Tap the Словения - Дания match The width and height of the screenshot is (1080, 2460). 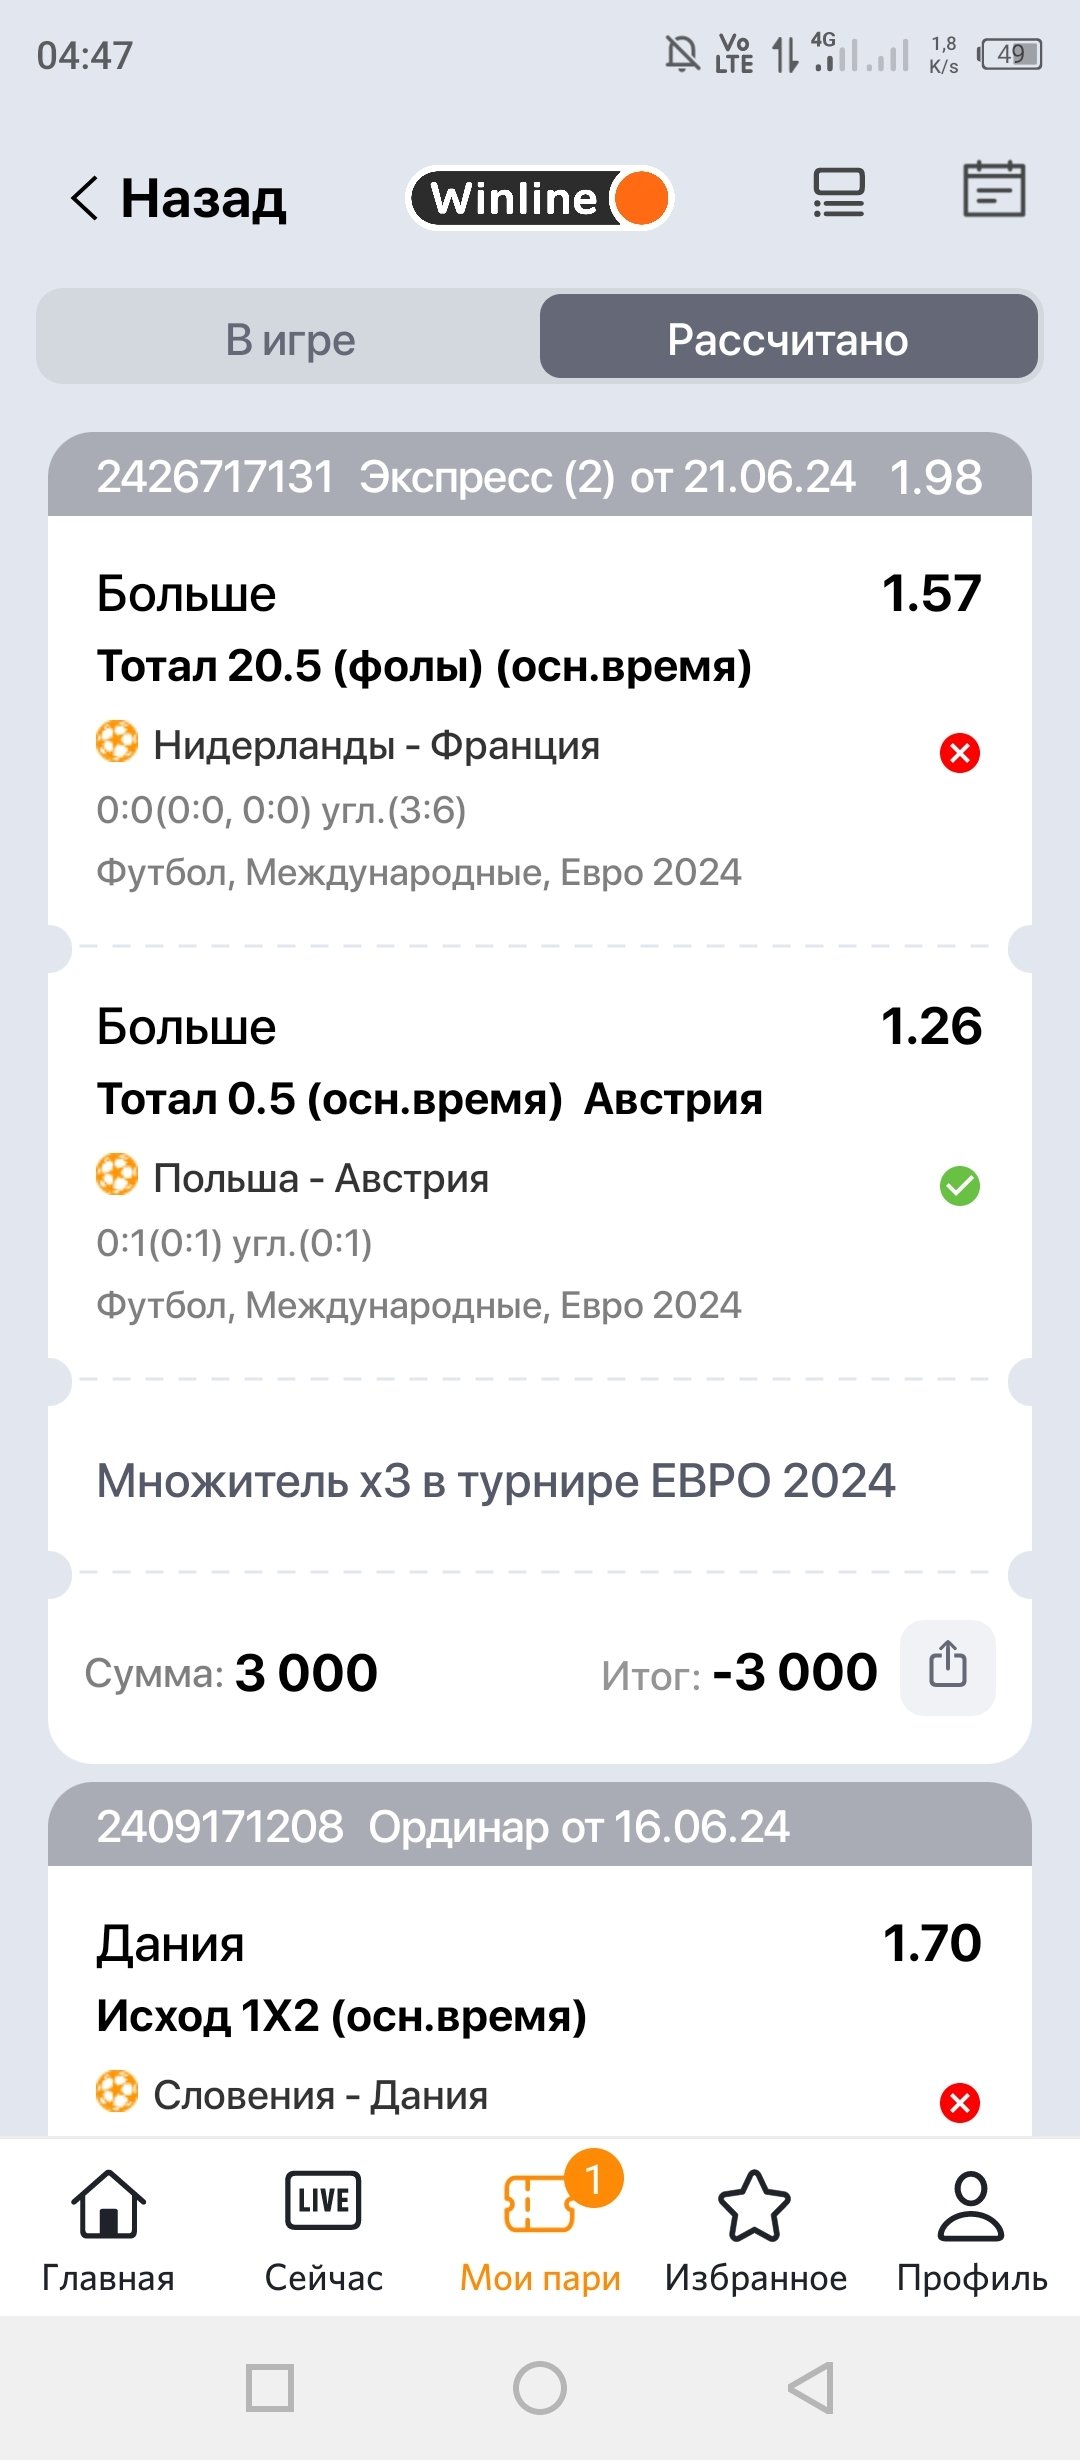tap(320, 2096)
